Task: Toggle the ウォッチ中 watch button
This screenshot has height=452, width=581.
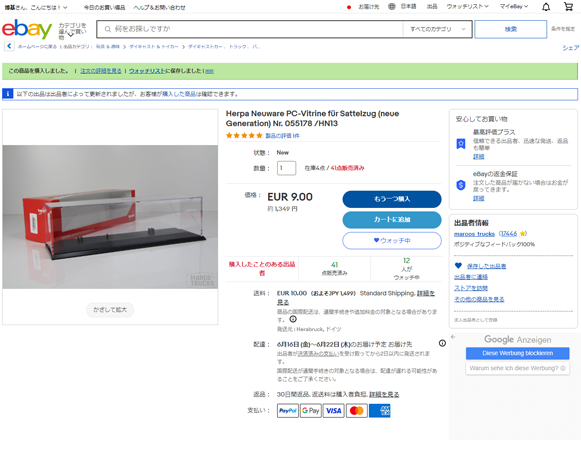Action: click(x=392, y=240)
